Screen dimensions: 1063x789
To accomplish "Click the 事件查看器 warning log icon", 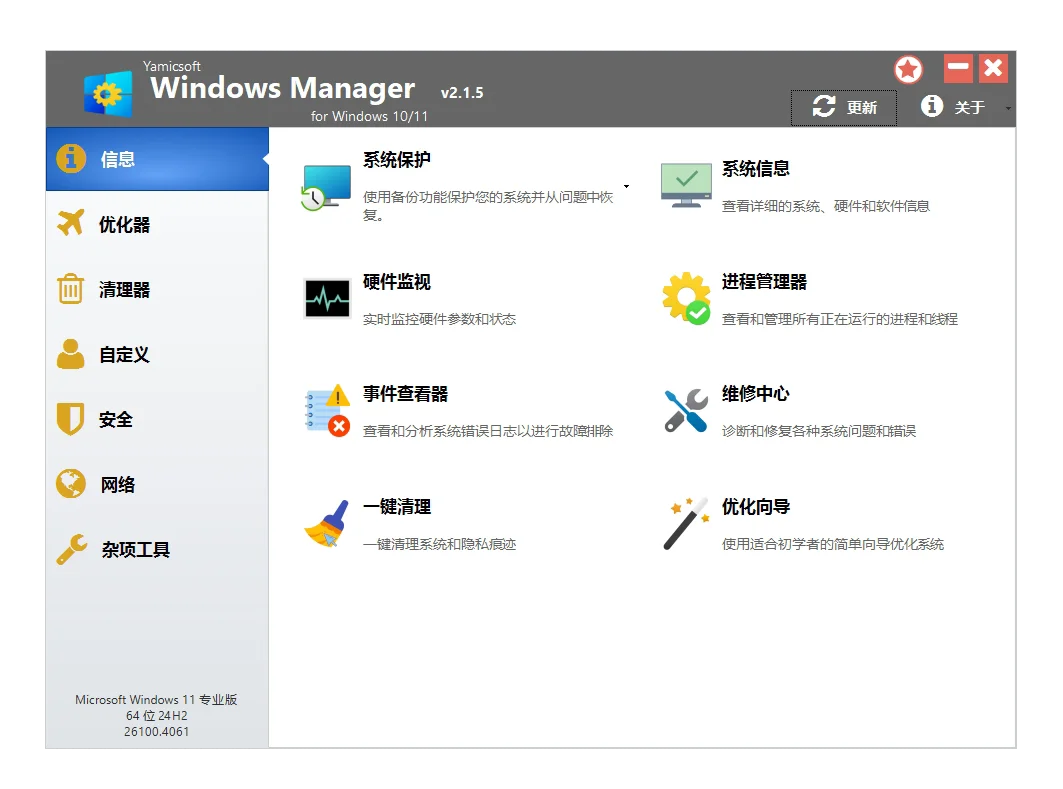I will (327, 411).
